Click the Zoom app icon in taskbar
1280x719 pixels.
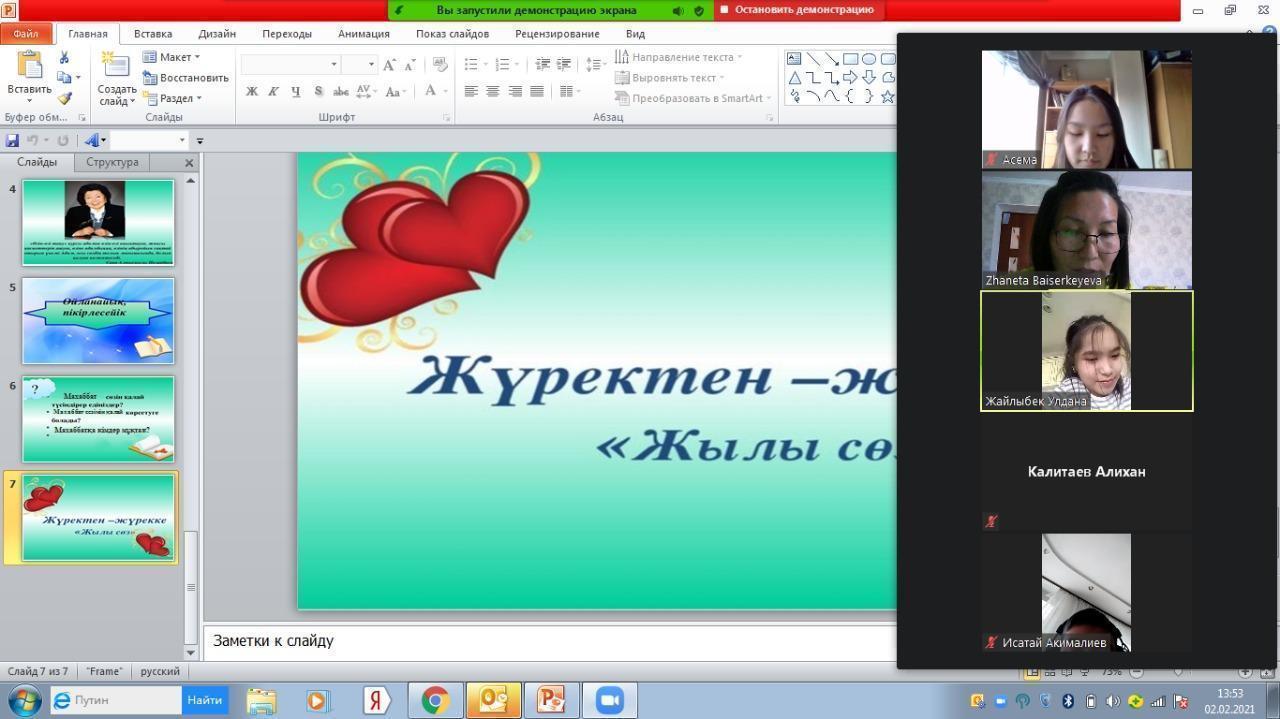coord(609,700)
